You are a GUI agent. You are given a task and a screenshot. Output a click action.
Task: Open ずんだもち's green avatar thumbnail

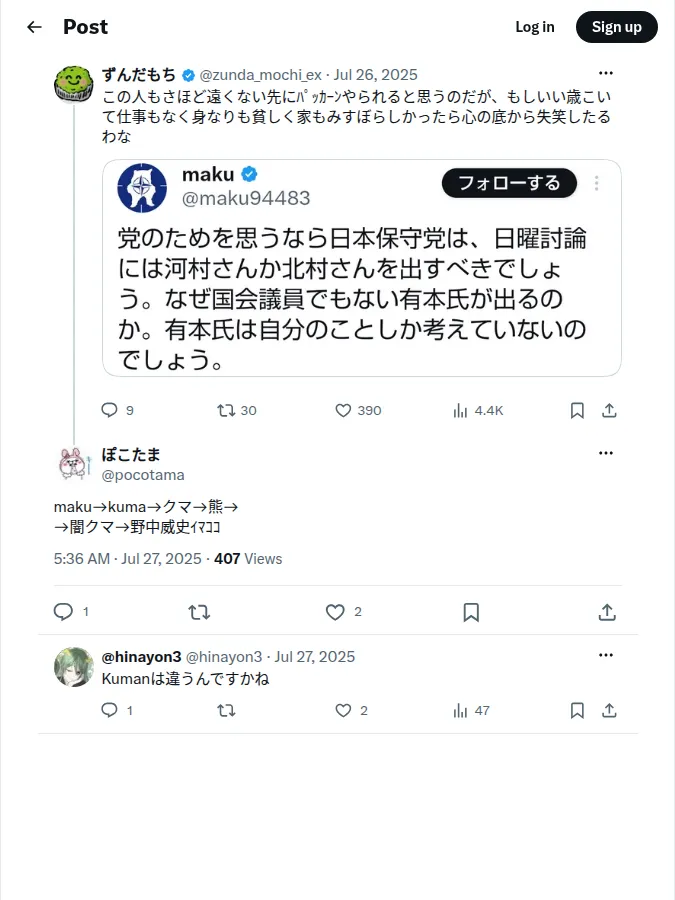(x=73, y=84)
